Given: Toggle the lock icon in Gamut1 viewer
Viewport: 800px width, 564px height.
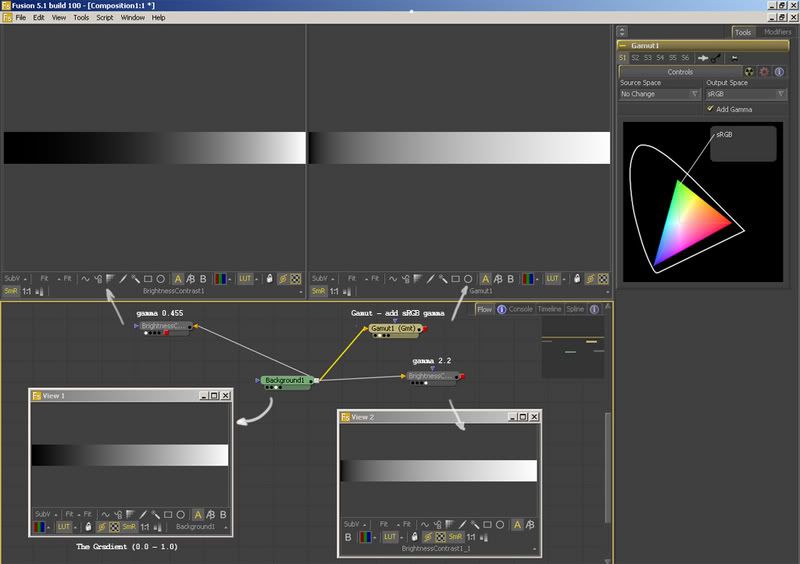Looking at the screenshot, I should point(577,279).
